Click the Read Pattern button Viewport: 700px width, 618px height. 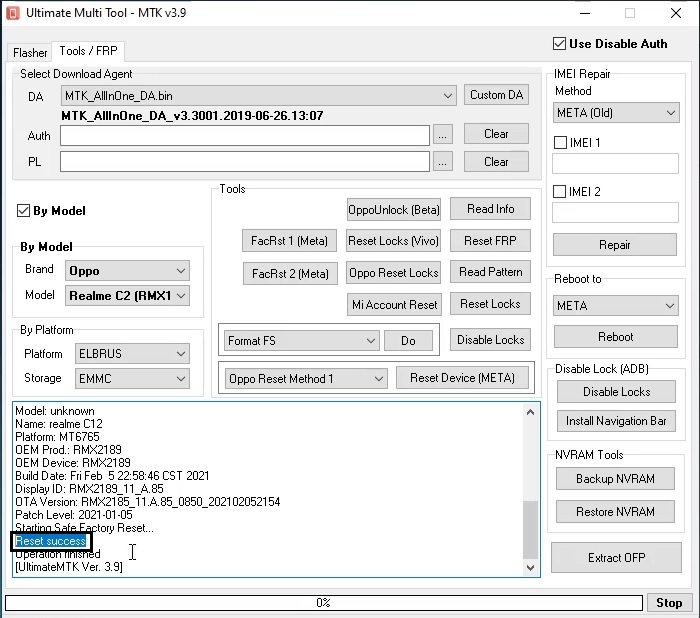490,271
